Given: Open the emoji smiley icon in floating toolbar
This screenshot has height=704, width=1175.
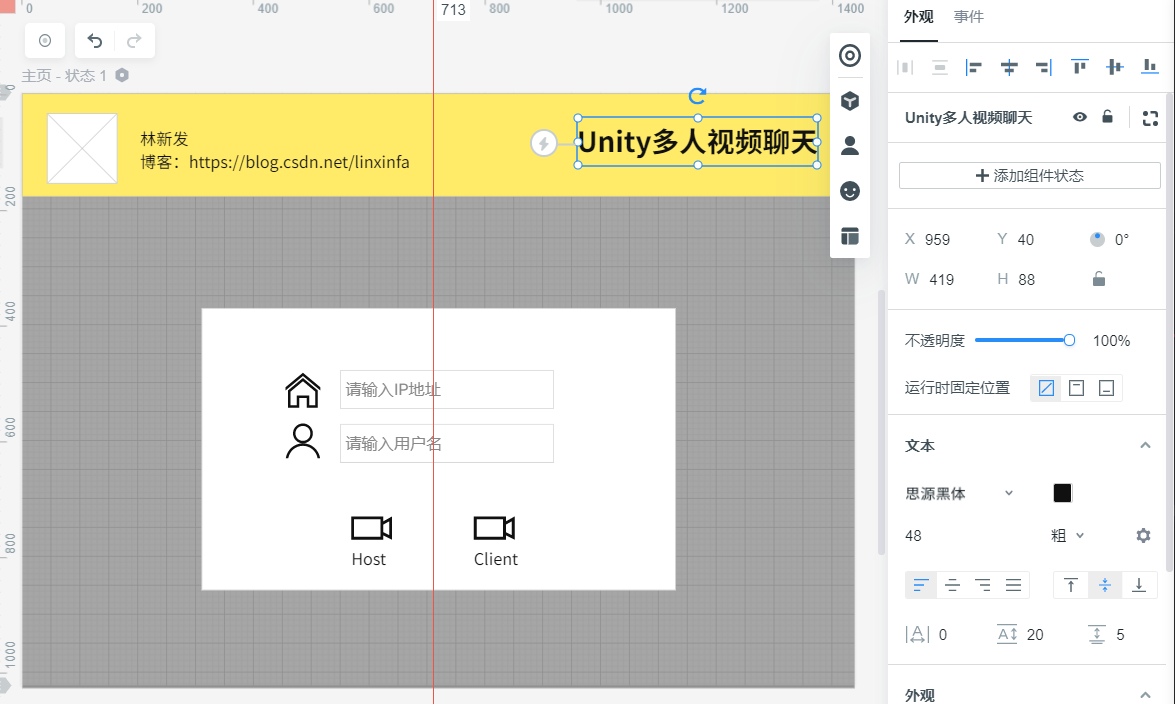Looking at the screenshot, I should (x=849, y=190).
